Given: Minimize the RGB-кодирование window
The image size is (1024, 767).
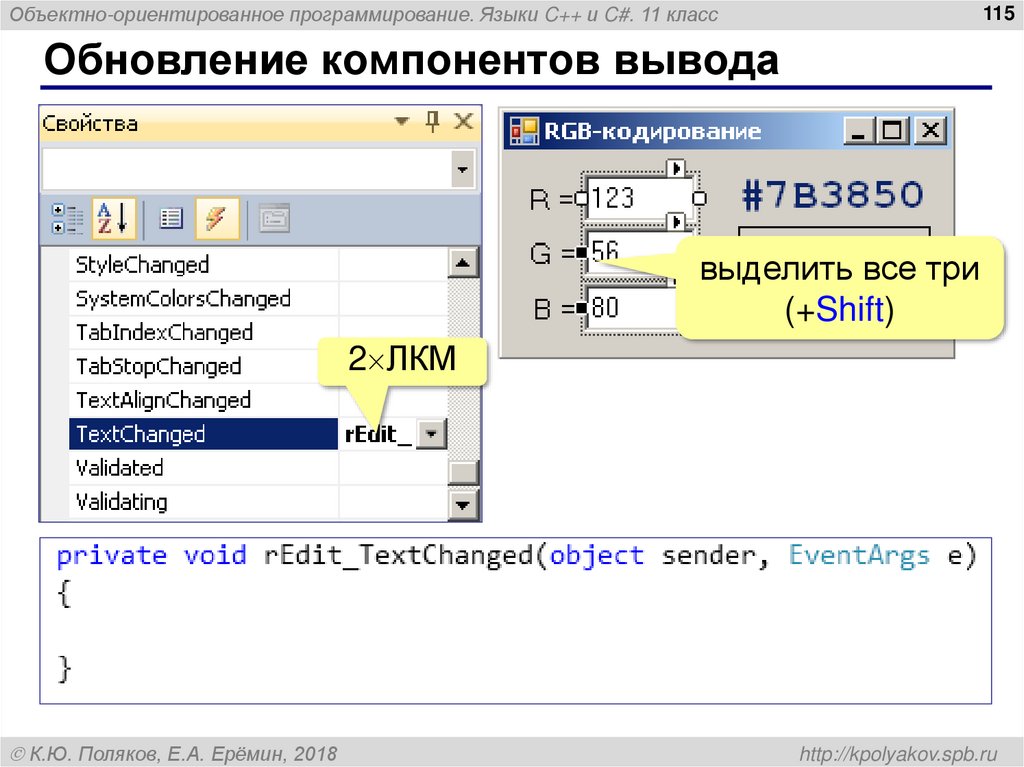Looking at the screenshot, I should click(859, 131).
